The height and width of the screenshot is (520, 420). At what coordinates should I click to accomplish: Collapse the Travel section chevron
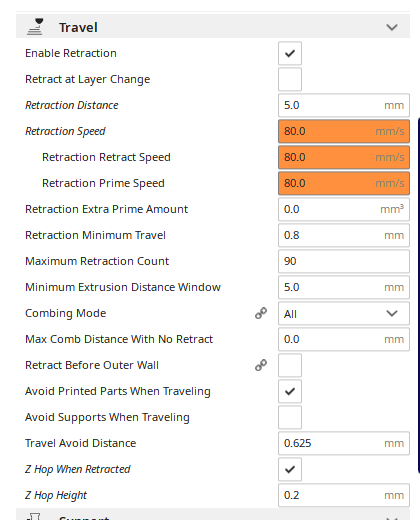click(392, 27)
